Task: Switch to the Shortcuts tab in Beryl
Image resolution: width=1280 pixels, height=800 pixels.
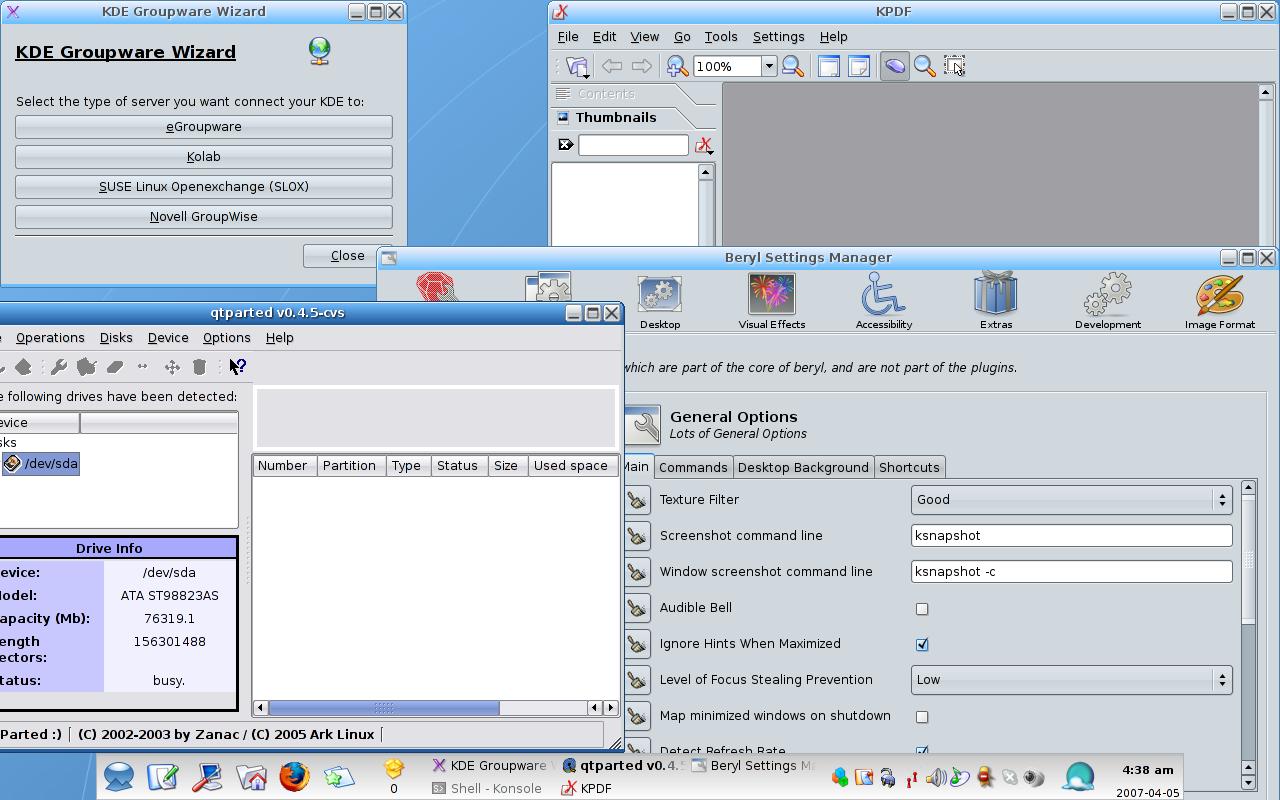Action: pos(909,468)
